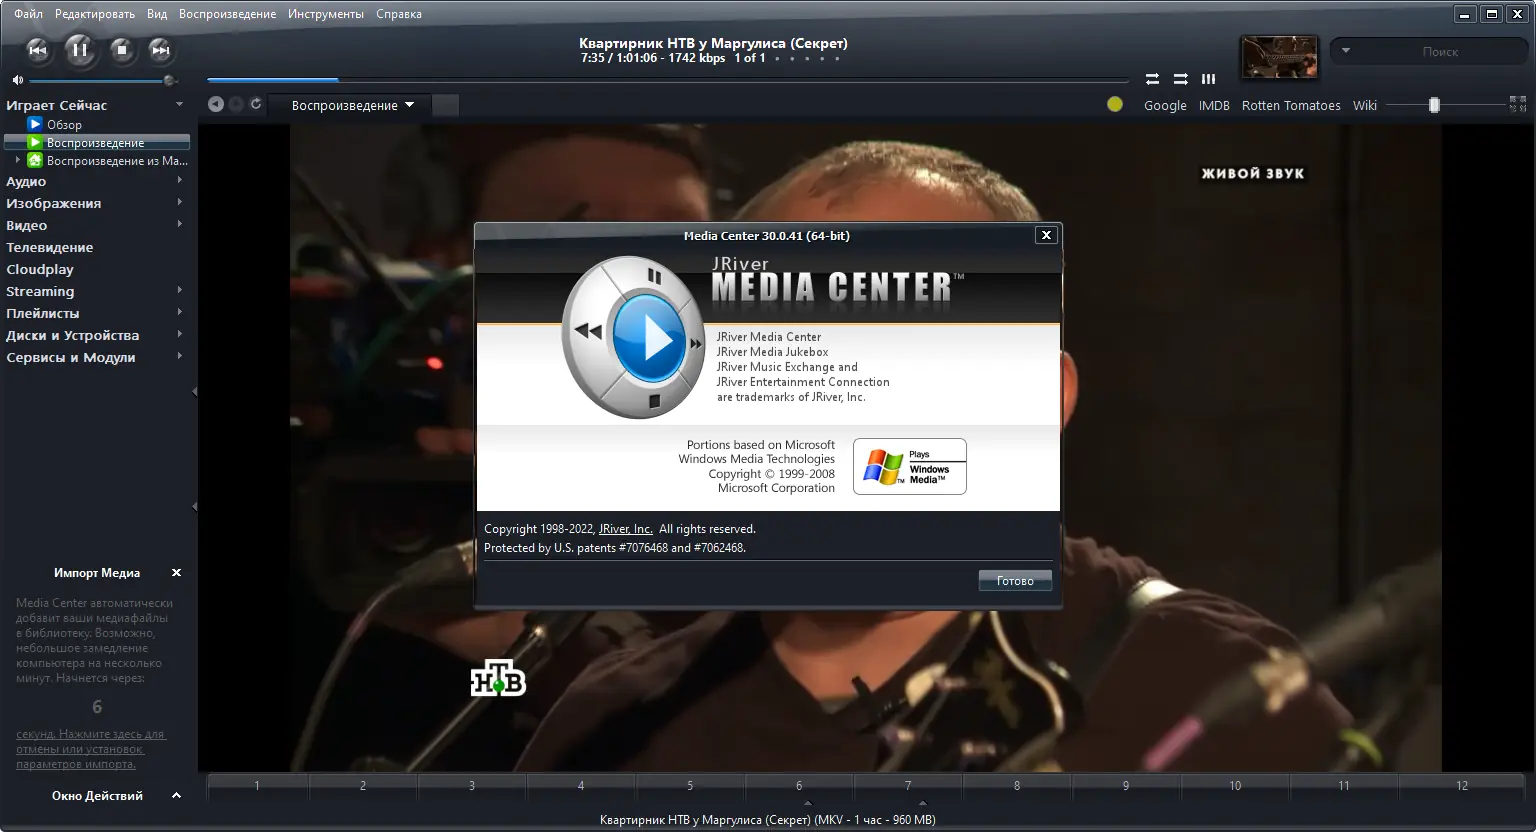The height and width of the screenshot is (832, 1536).
Task: Adjust the thumbnail size slider
Action: [x=1434, y=105]
